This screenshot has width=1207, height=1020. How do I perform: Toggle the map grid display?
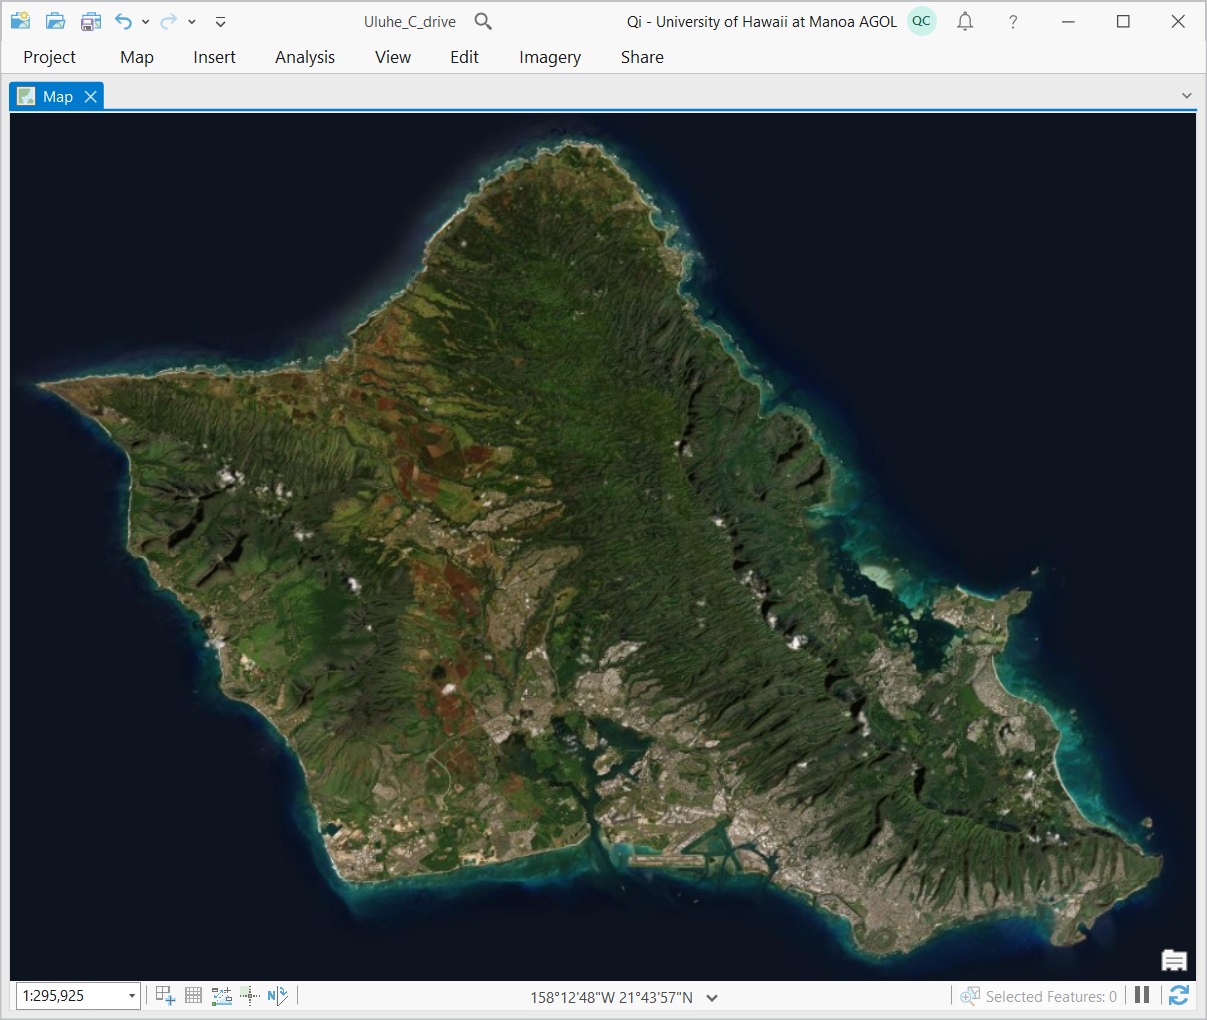(194, 995)
